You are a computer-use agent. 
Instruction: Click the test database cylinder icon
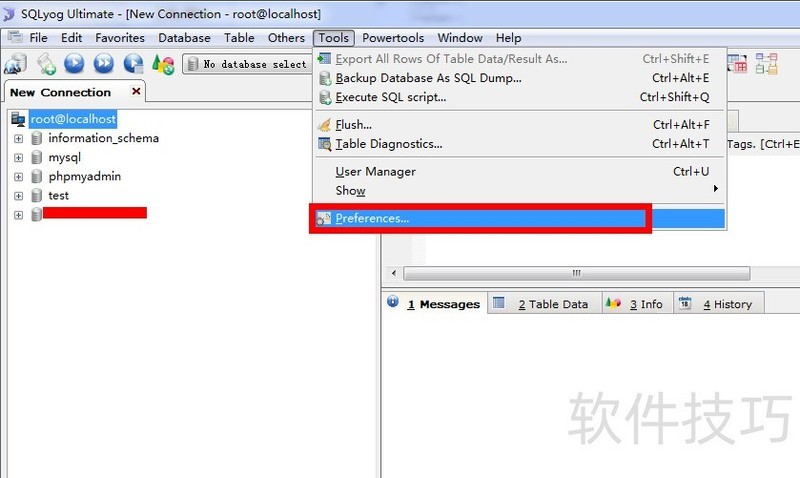click(x=36, y=195)
